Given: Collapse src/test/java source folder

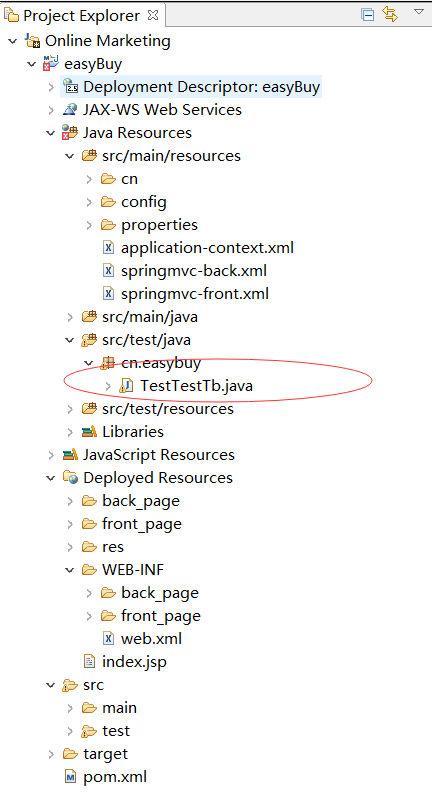Looking at the screenshot, I should (70, 340).
